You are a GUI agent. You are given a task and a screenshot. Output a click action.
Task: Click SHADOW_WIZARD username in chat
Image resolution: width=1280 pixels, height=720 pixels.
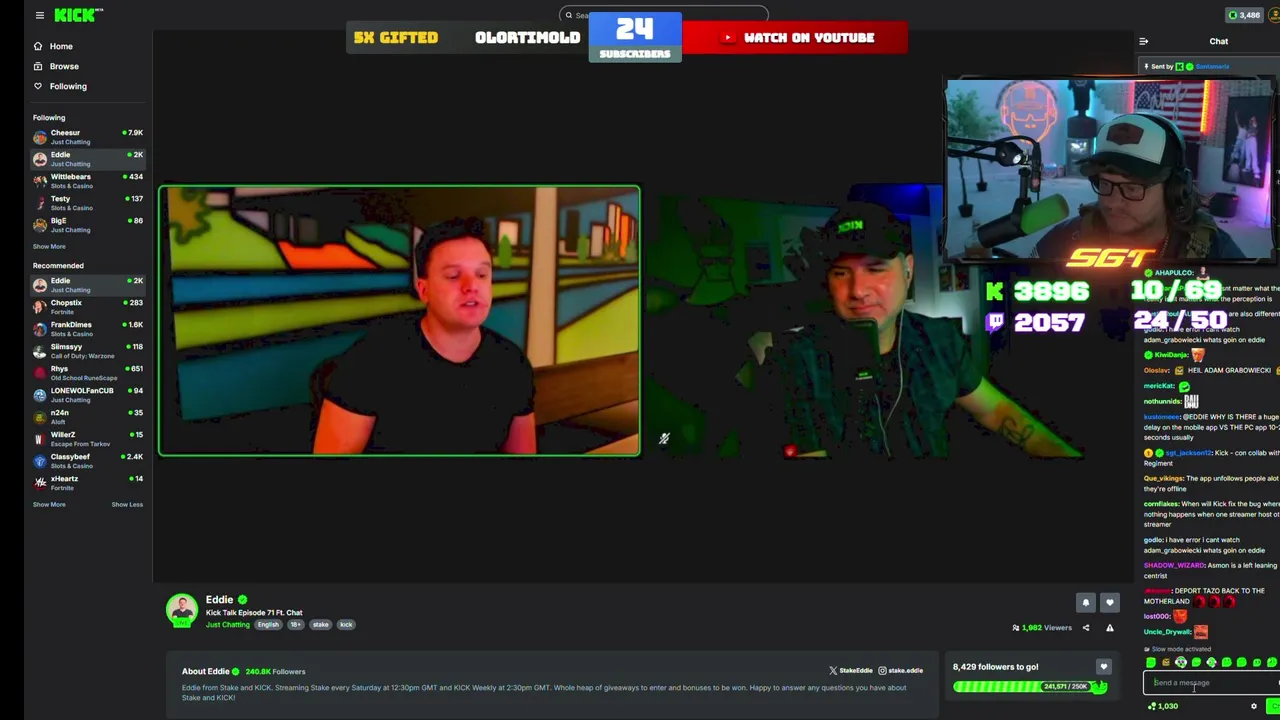1174,566
